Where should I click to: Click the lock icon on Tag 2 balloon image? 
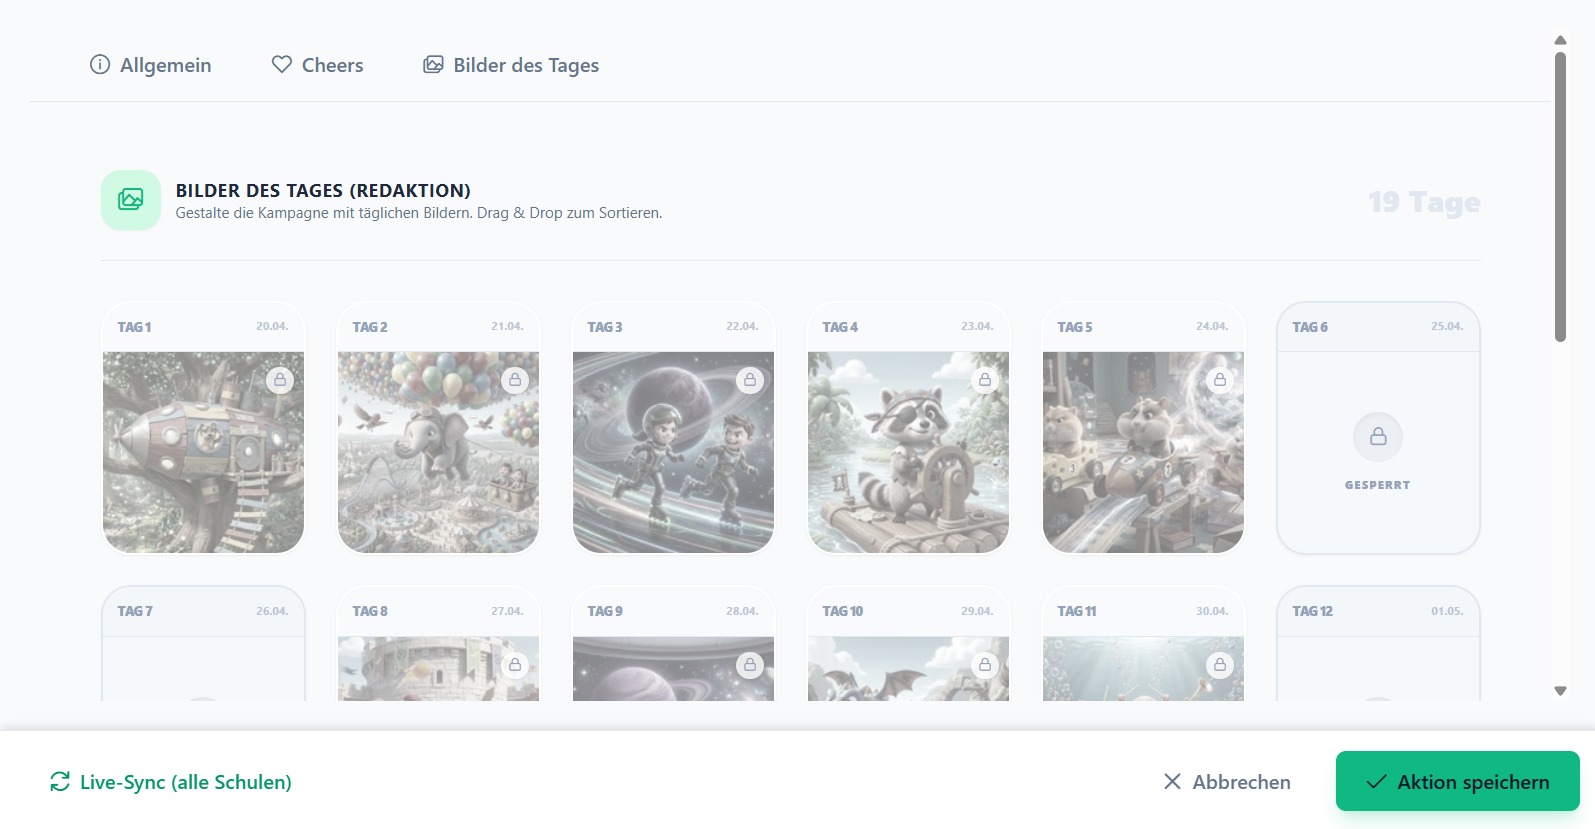click(x=515, y=380)
